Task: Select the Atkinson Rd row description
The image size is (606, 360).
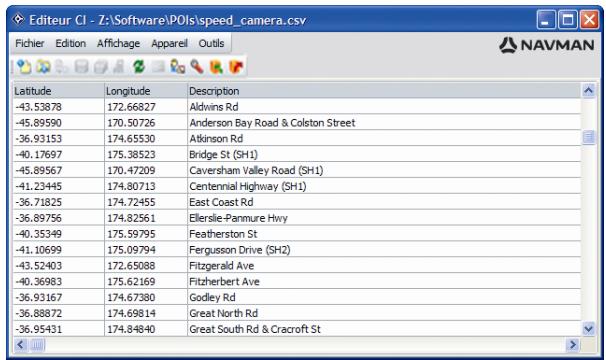Action: [x=384, y=138]
